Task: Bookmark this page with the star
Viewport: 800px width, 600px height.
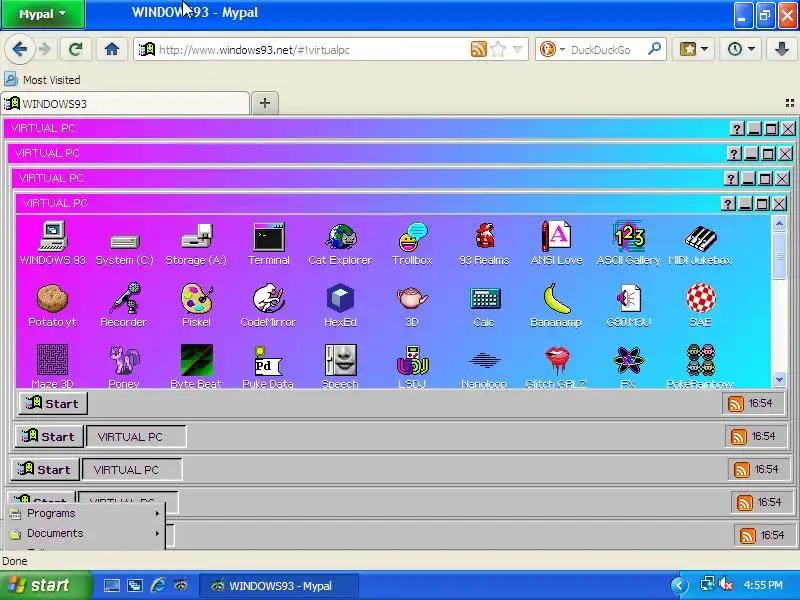Action: [x=498, y=49]
